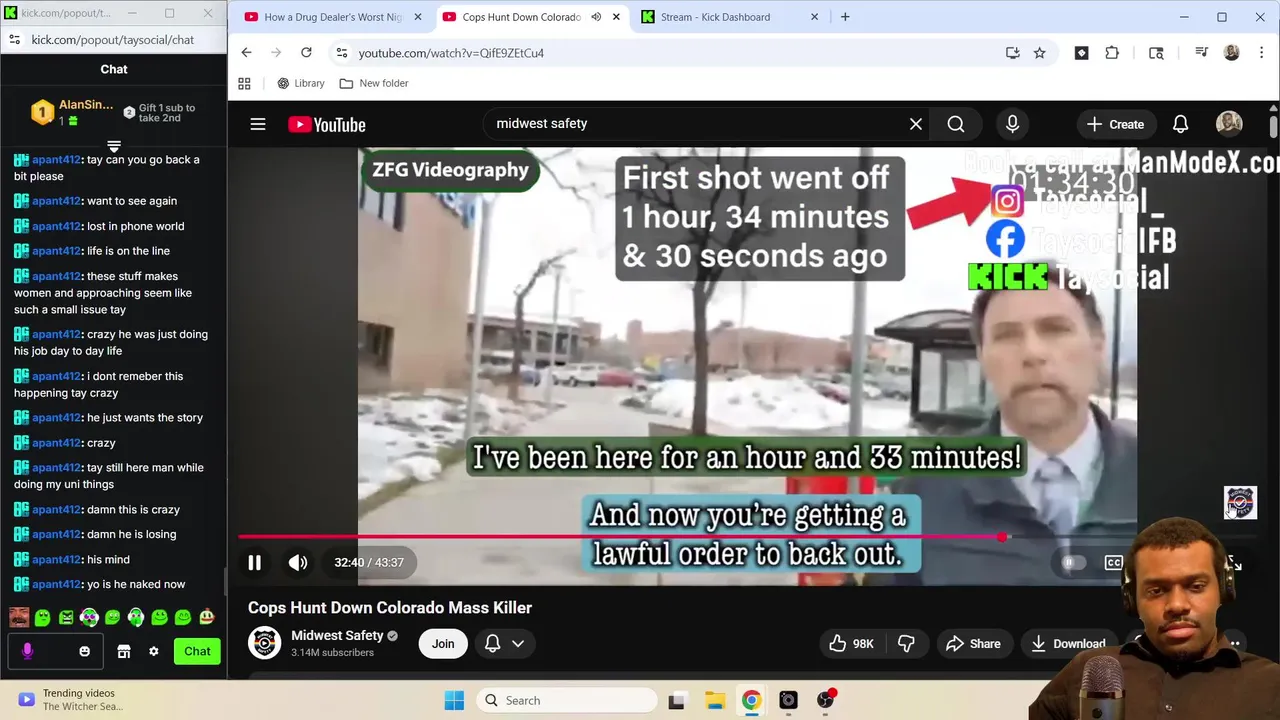
Task: Close the Kick Dashboard tab
Action: coord(814,17)
